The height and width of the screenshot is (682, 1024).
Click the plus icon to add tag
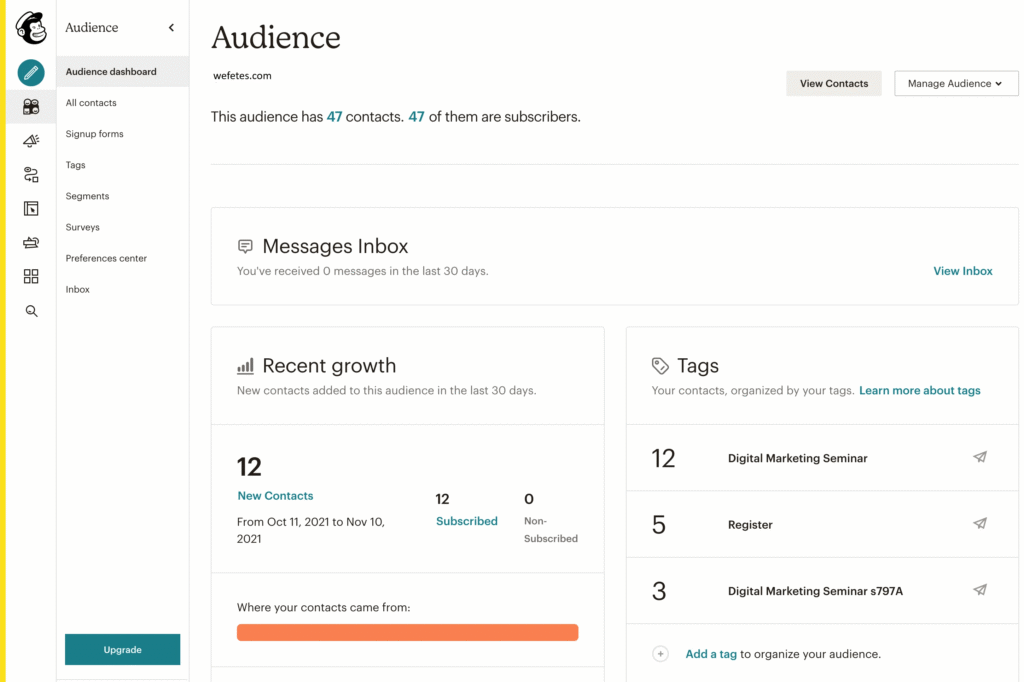click(660, 654)
